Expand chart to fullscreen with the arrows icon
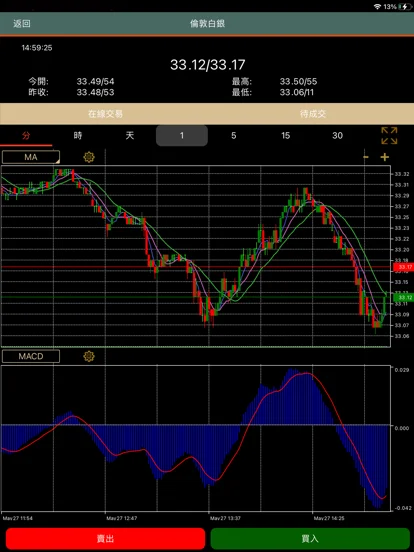 point(389,136)
